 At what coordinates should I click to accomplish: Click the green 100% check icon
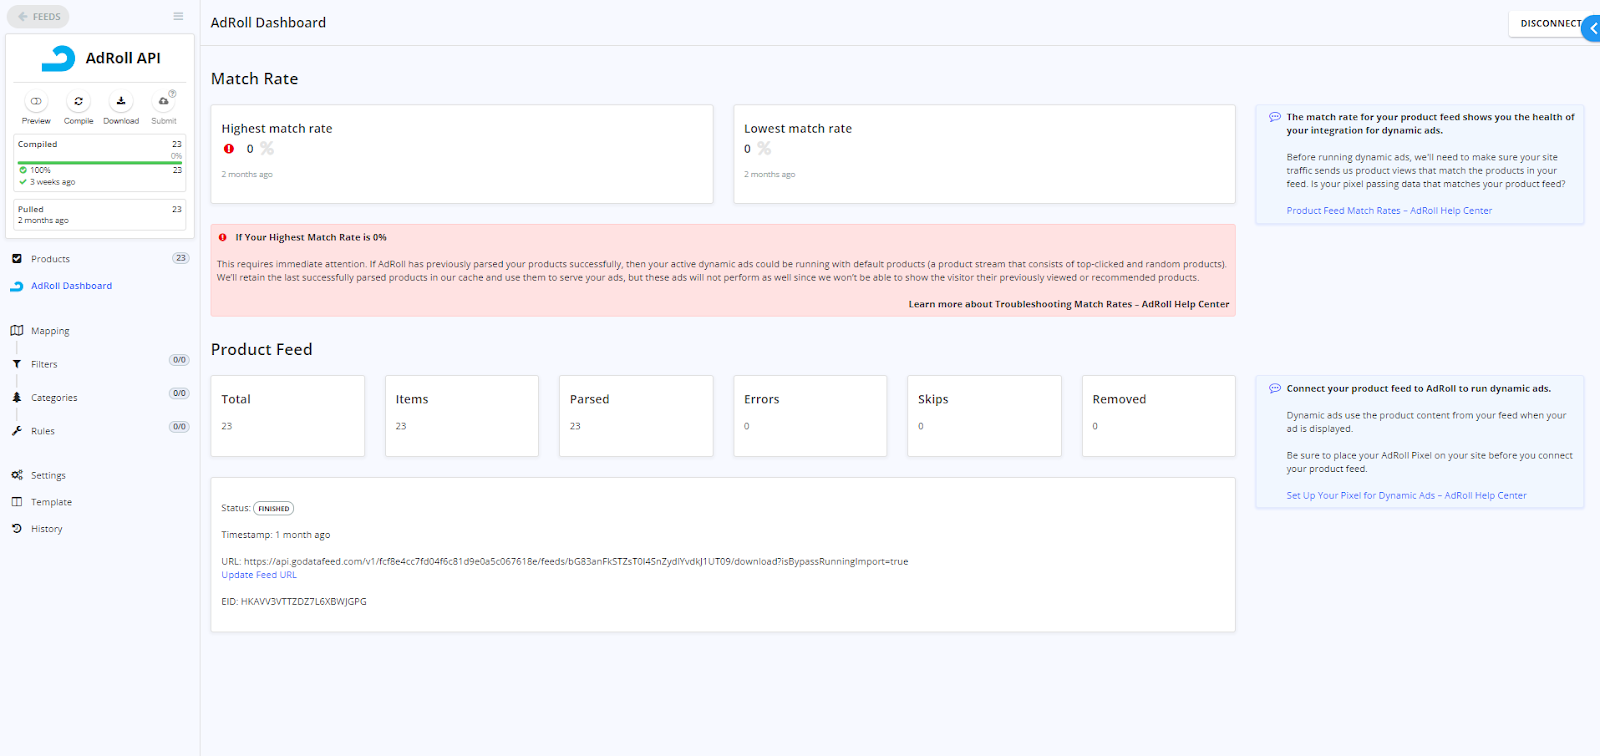pos(23,170)
